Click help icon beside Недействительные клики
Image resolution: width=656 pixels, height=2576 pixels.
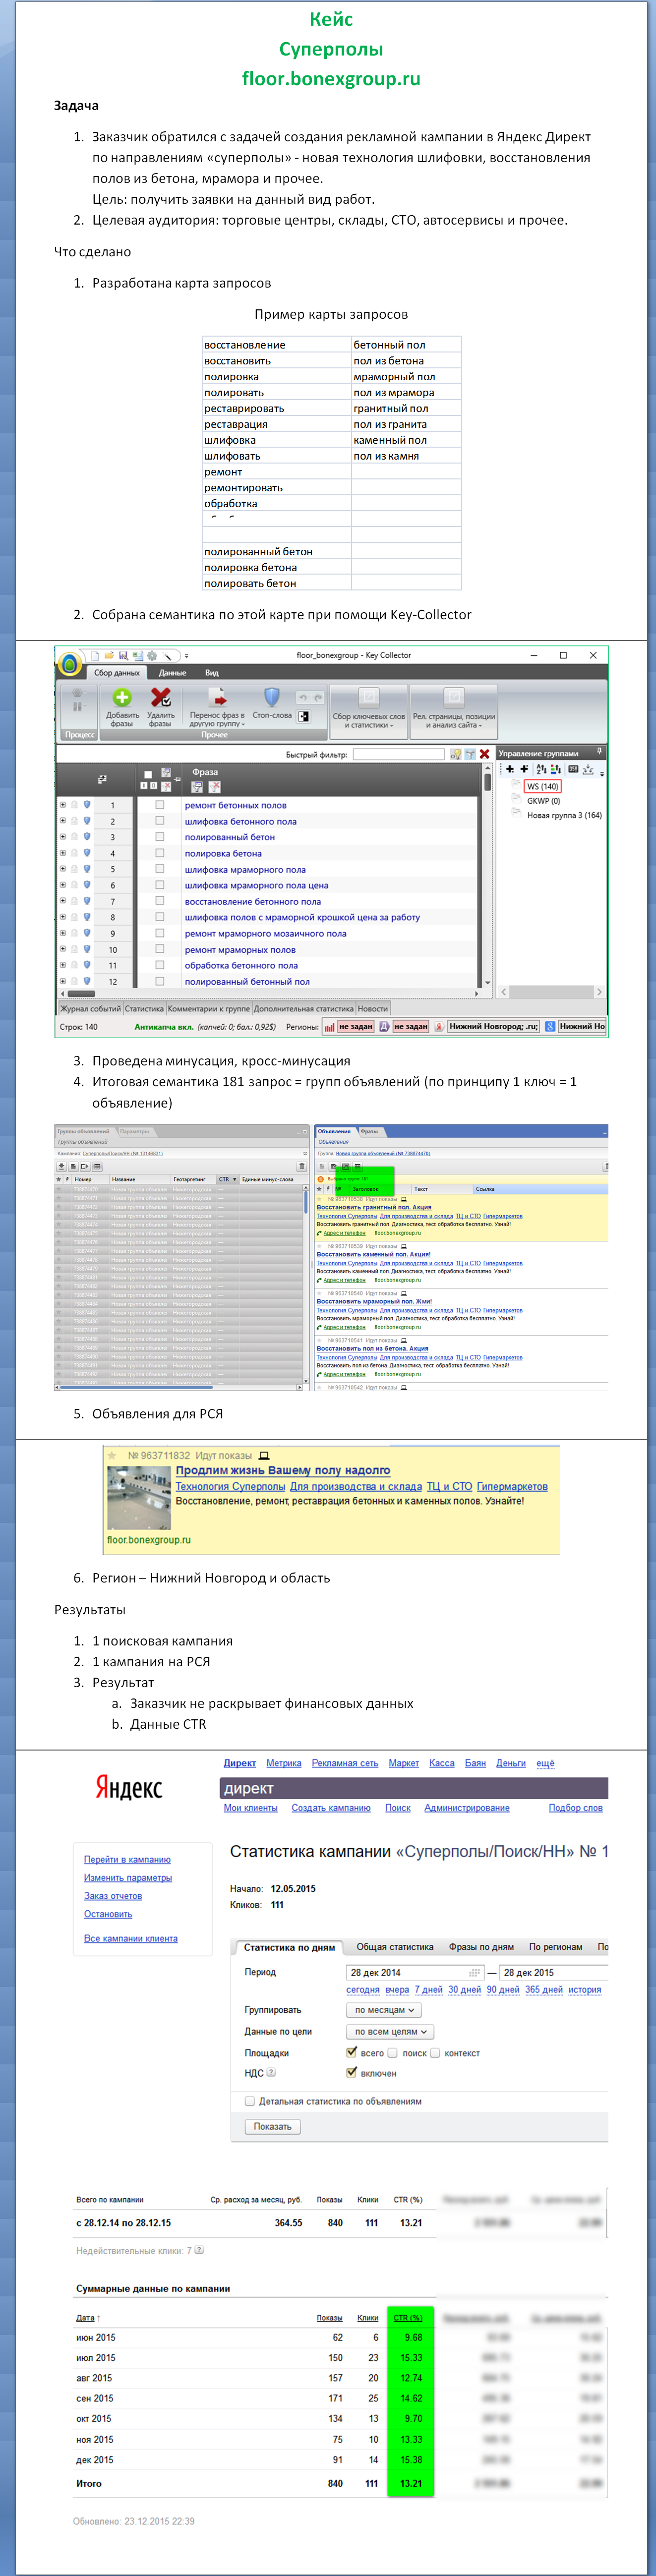click(199, 2250)
